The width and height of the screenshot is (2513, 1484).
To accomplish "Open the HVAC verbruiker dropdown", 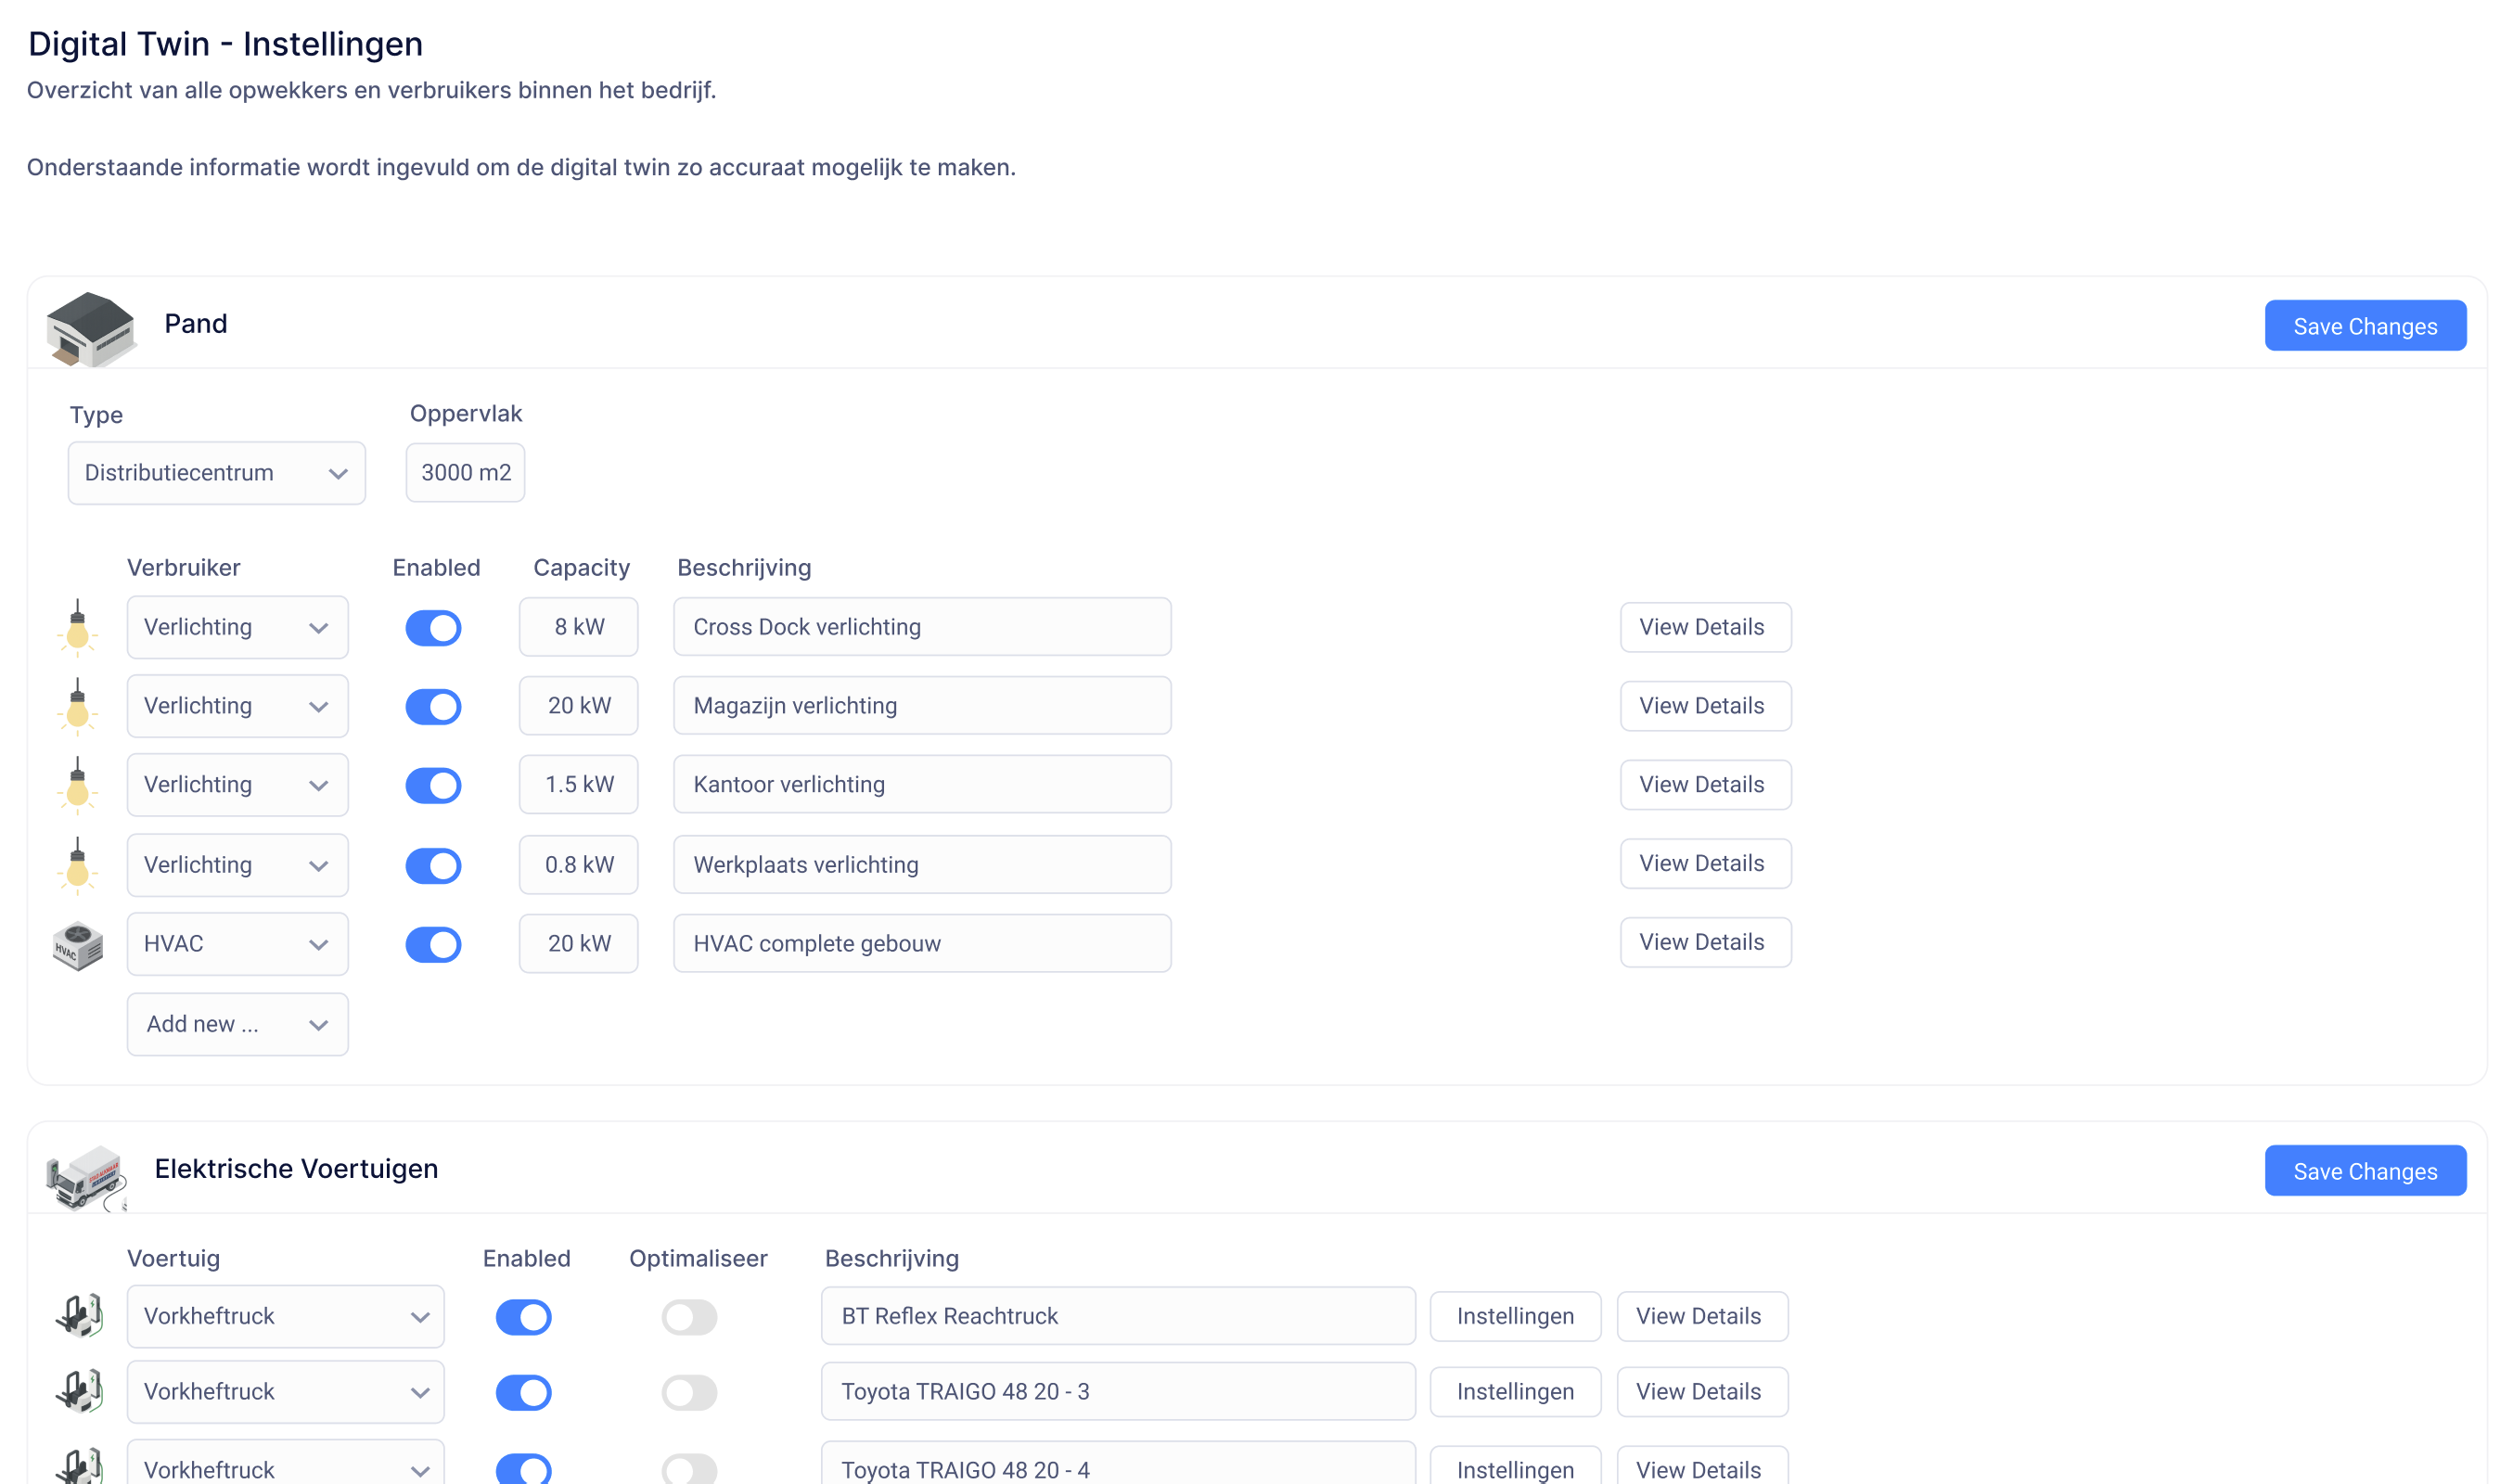I will click(237, 944).
